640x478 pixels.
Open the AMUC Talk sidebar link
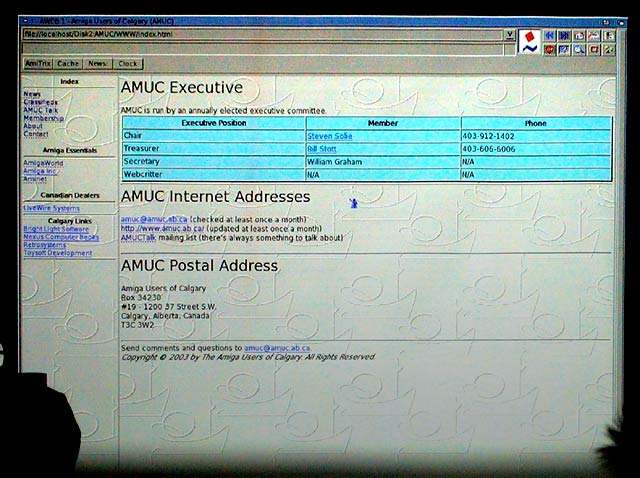point(41,110)
